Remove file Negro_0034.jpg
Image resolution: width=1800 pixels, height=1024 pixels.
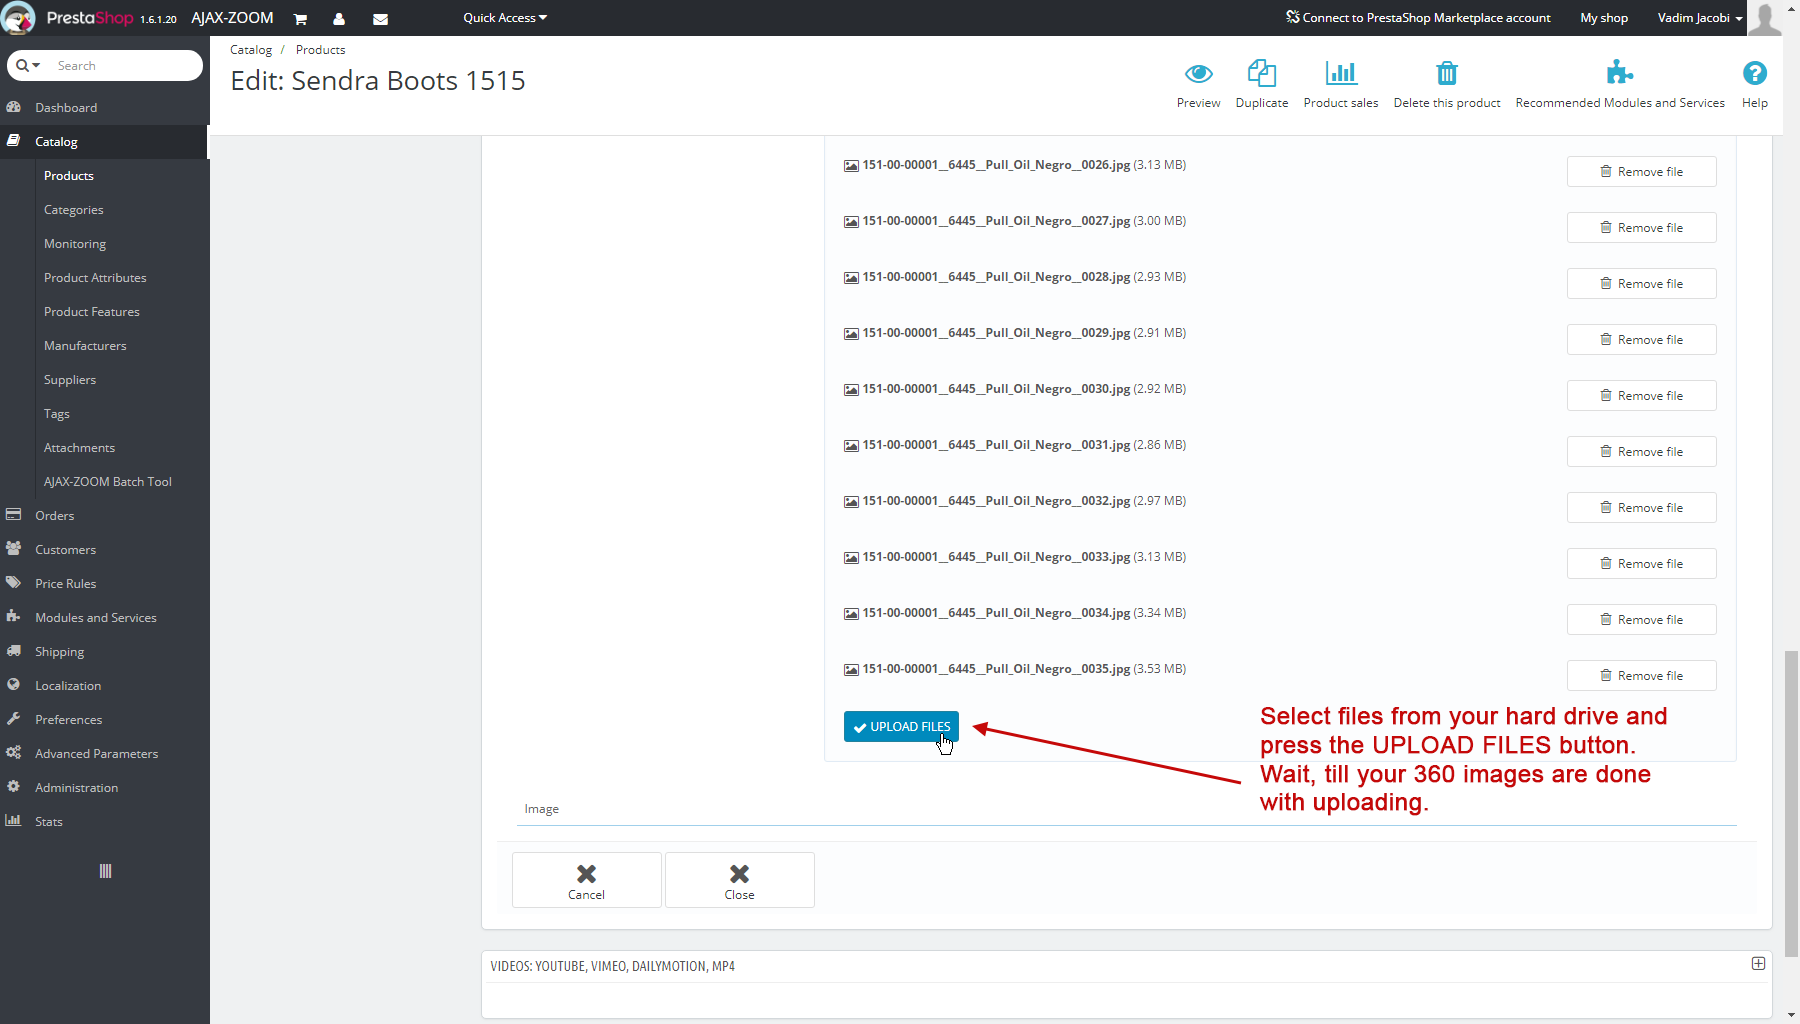click(x=1642, y=619)
